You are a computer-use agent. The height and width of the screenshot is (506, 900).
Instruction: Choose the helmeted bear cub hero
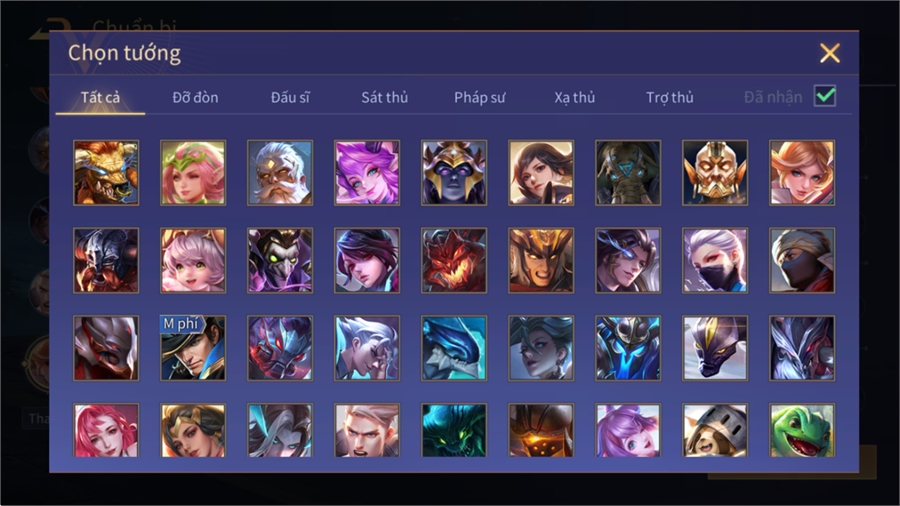[715, 430]
